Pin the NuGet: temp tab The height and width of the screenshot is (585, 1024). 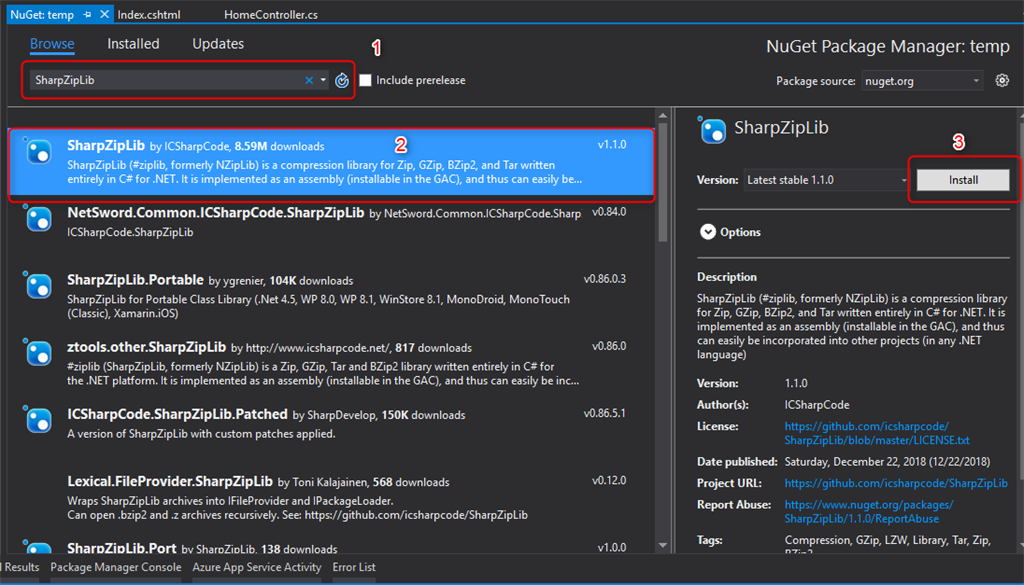(x=87, y=15)
